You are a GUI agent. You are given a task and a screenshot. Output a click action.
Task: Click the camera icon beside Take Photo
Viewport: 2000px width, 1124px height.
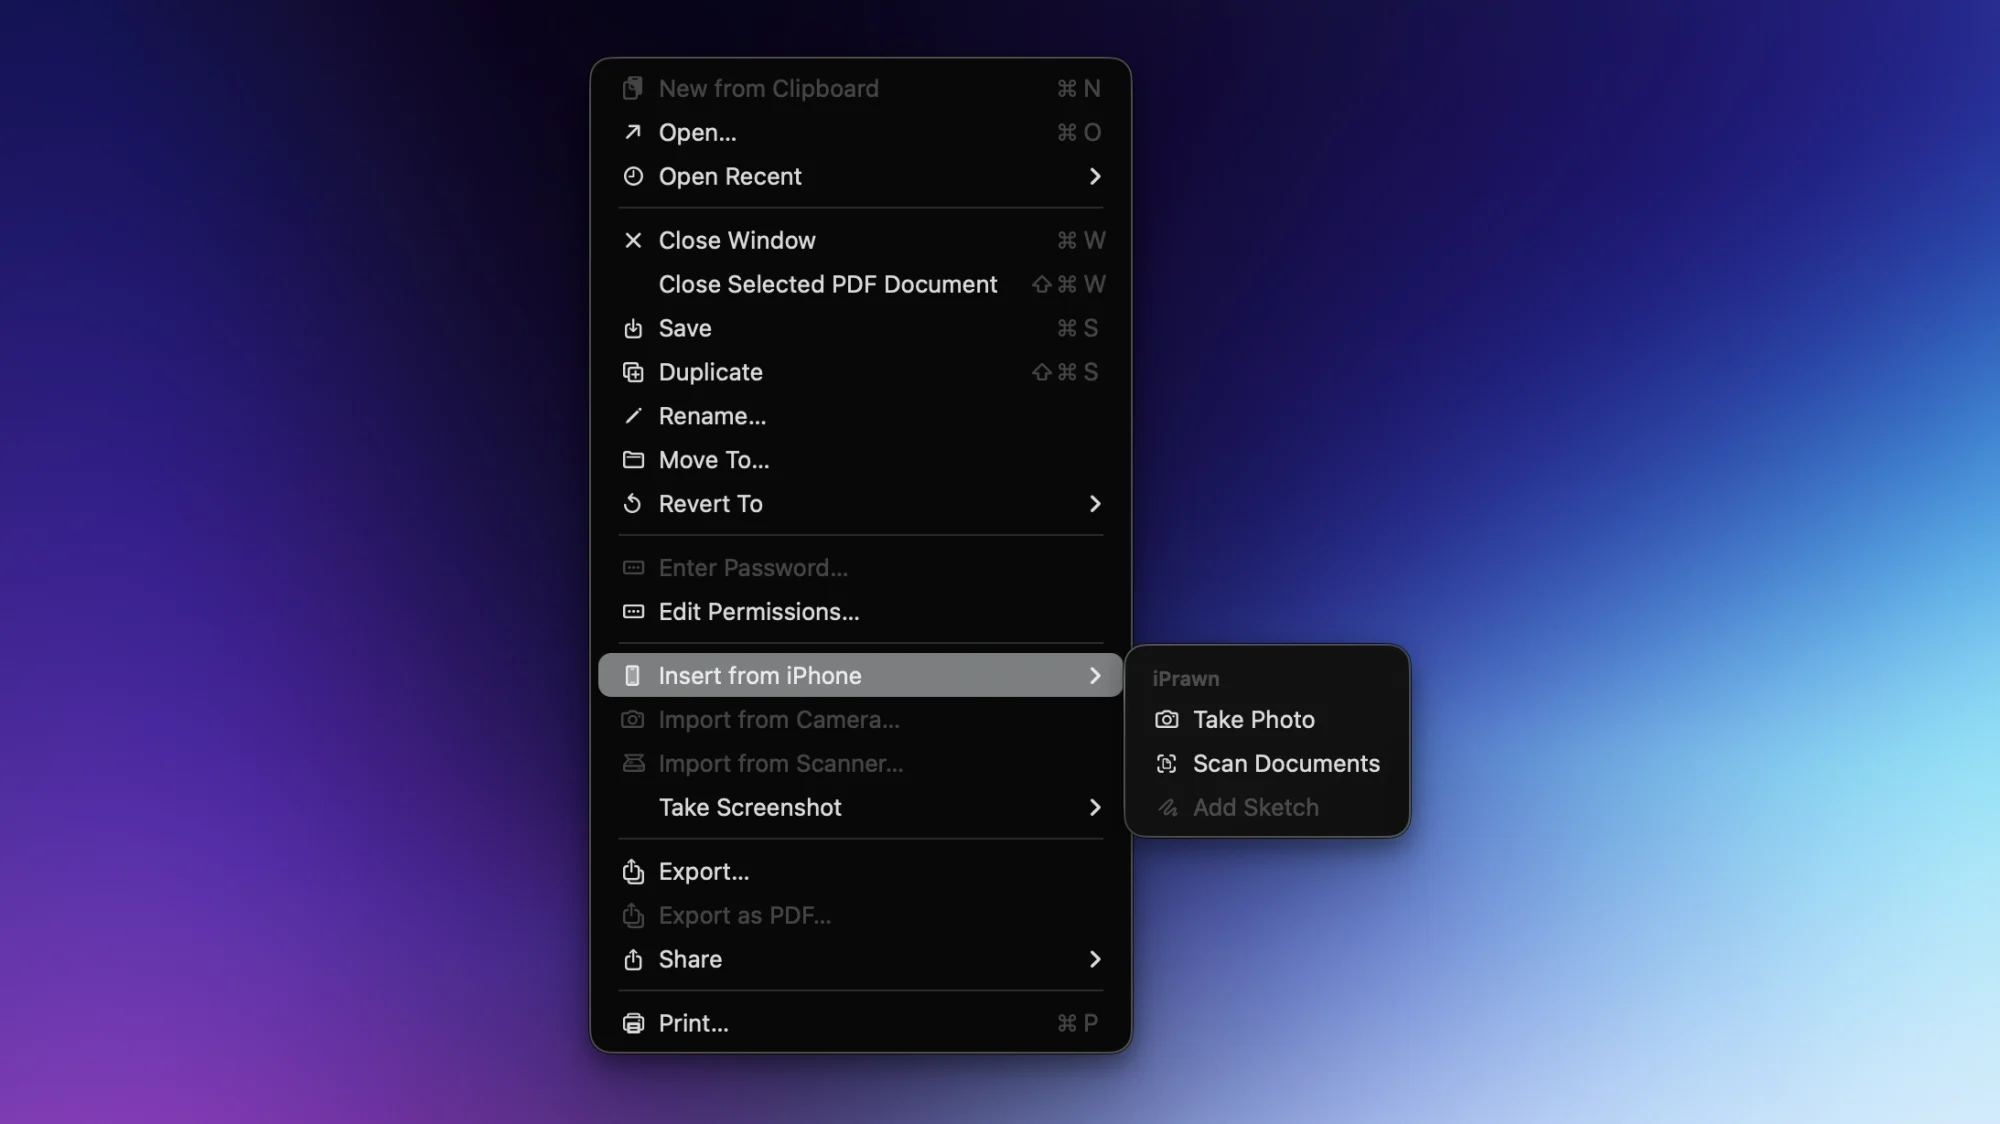1166,720
